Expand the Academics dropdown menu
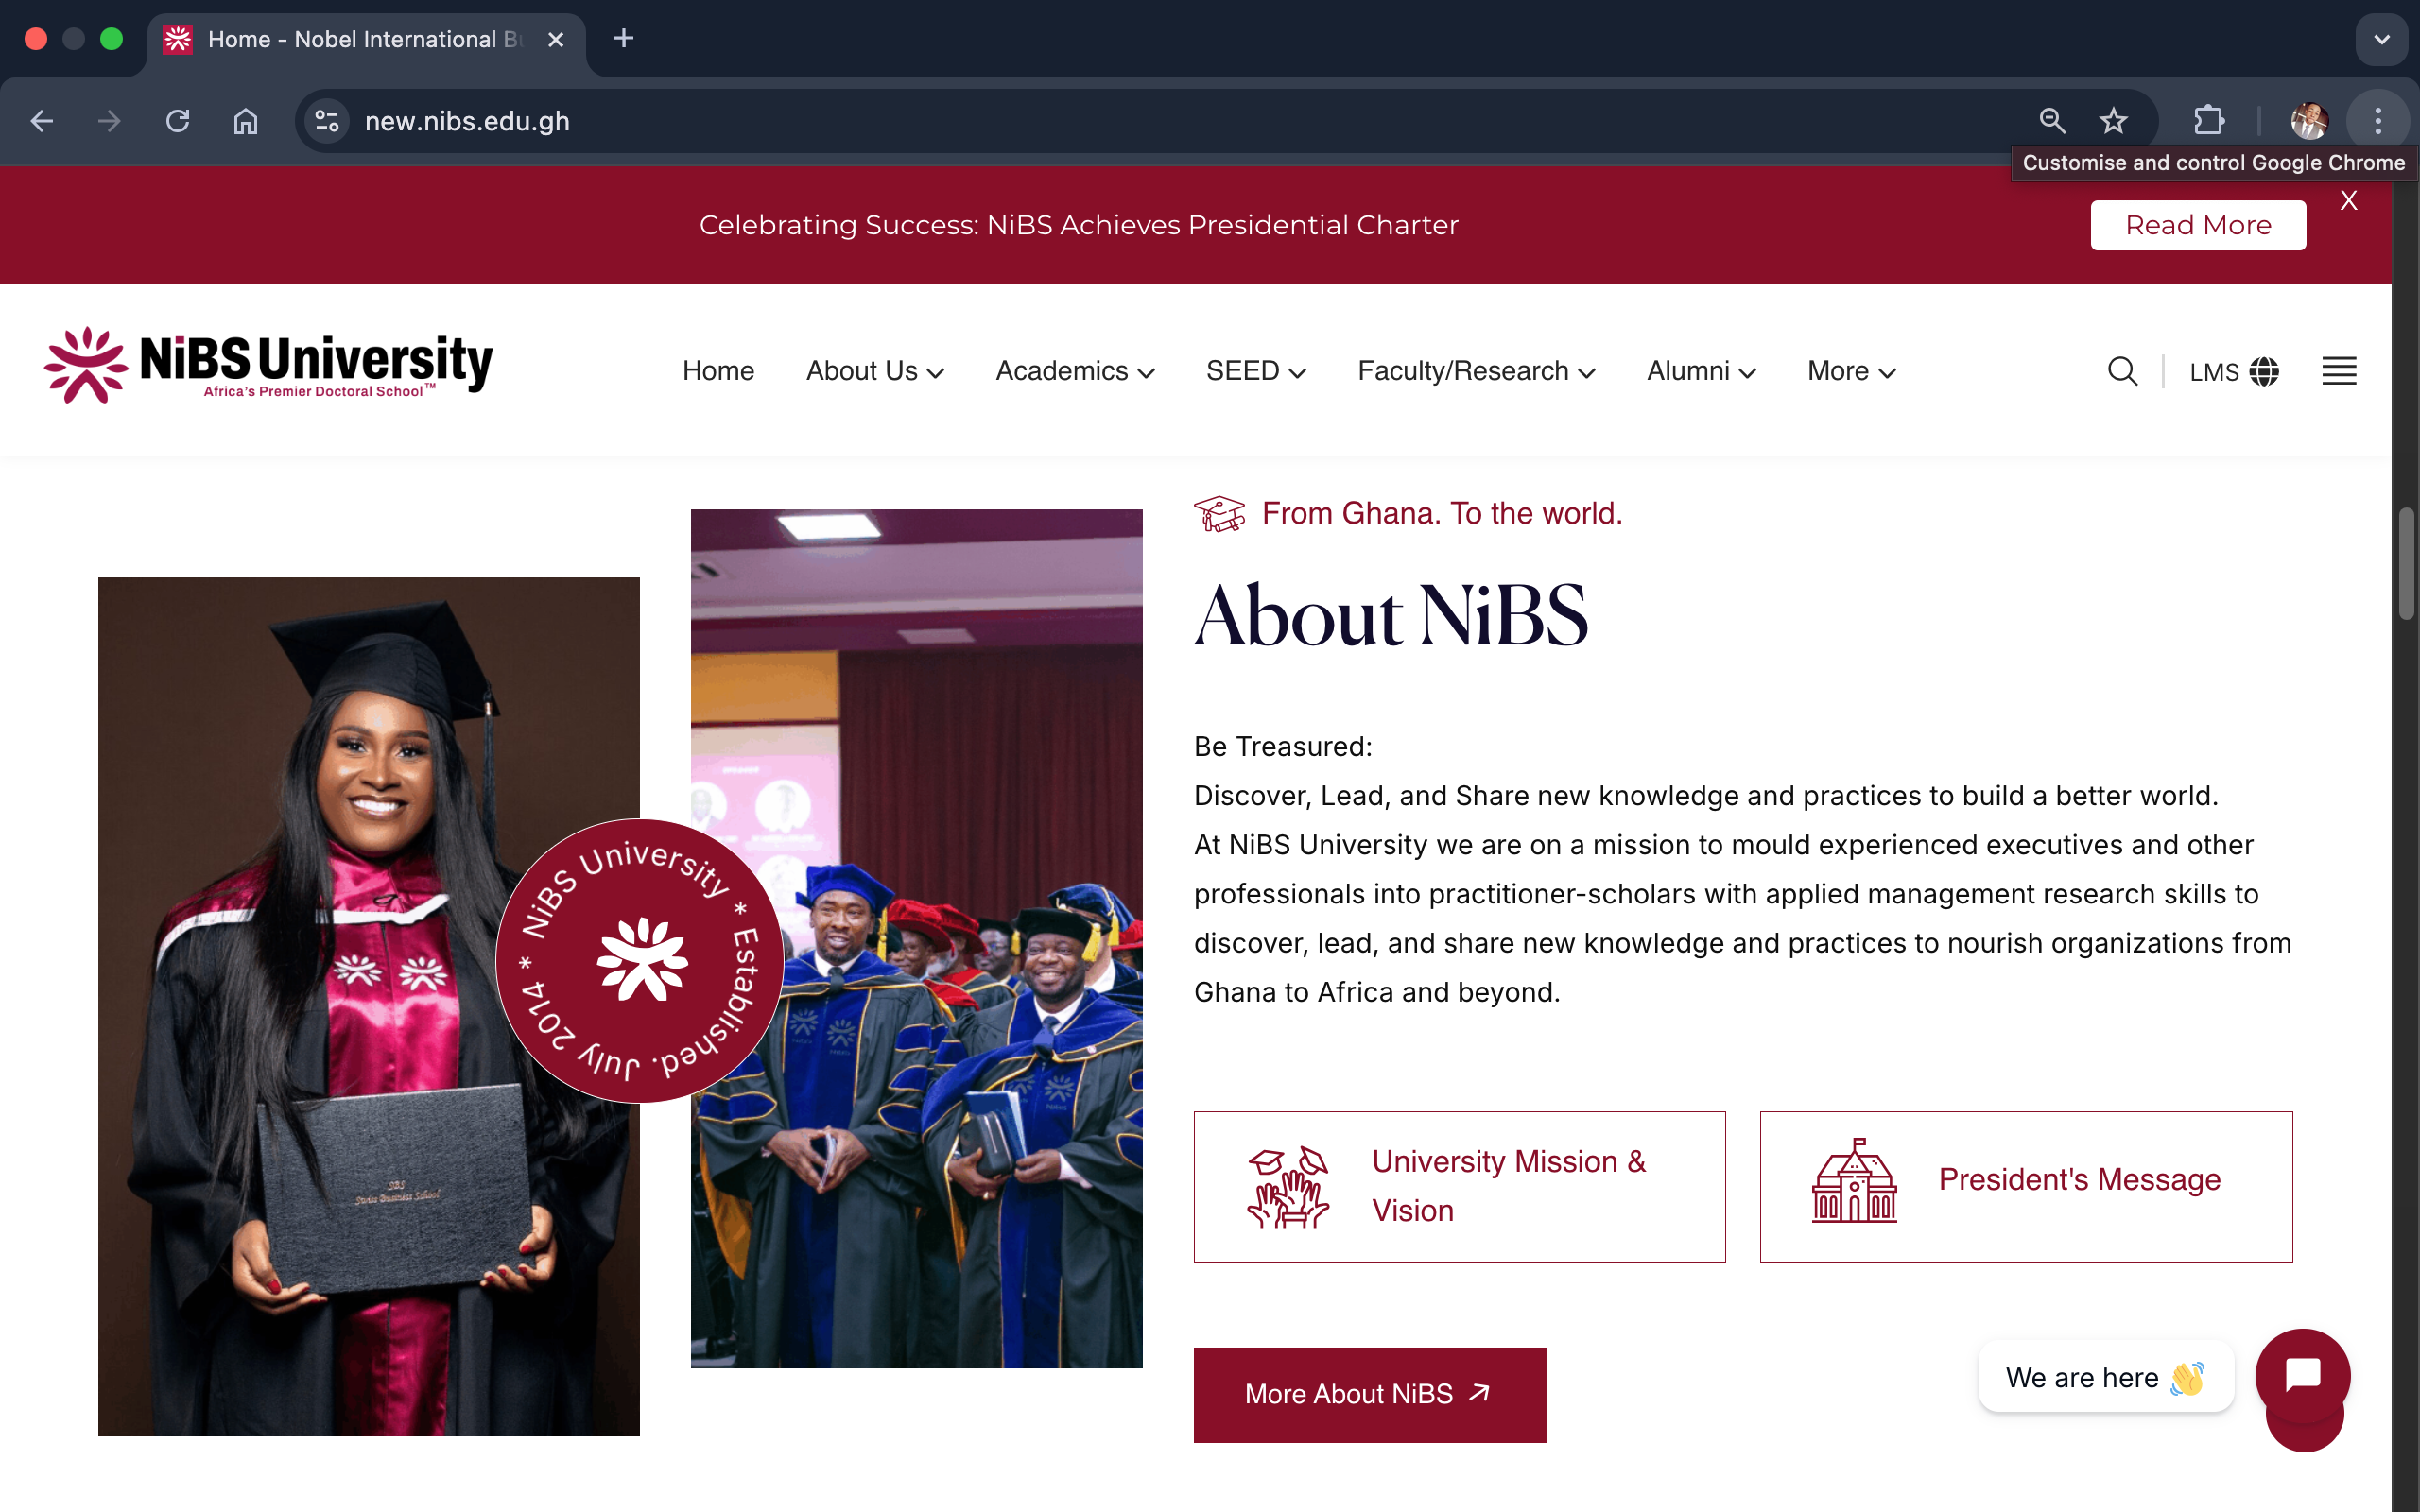The width and height of the screenshot is (2420, 1512). pos(1075,371)
